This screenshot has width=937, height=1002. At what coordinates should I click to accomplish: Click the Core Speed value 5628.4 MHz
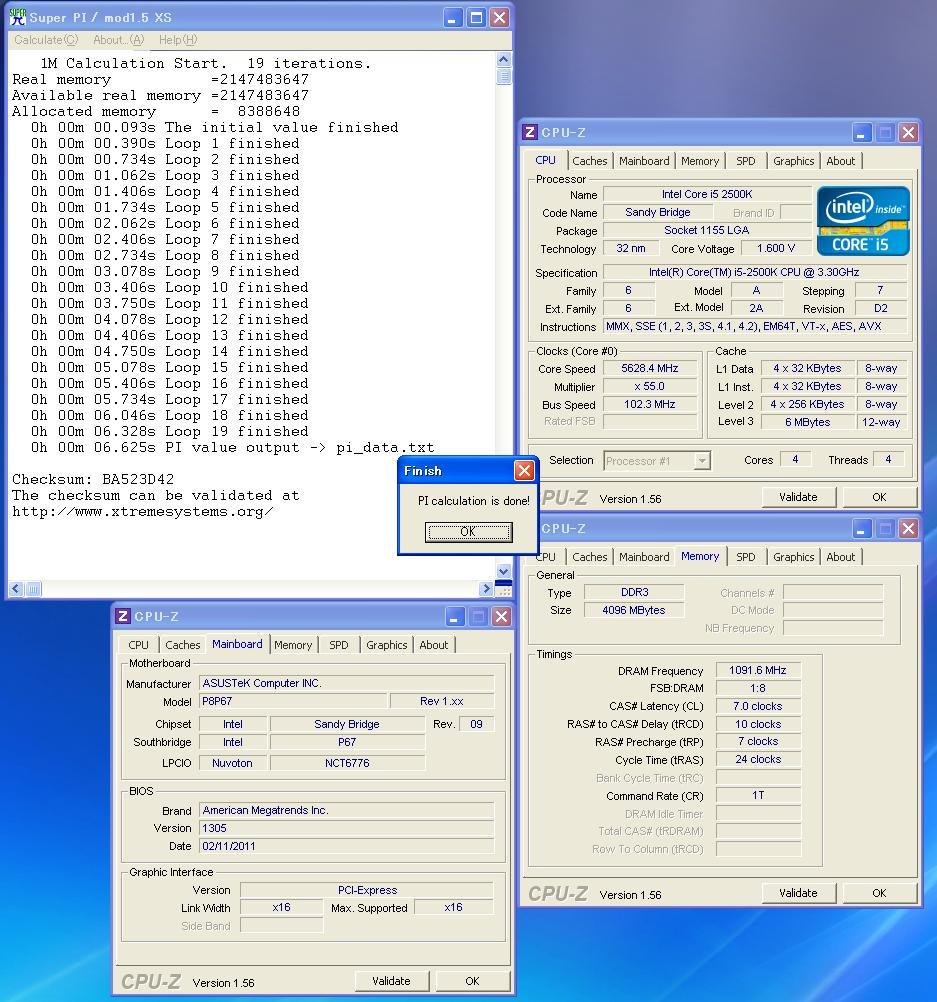point(649,369)
